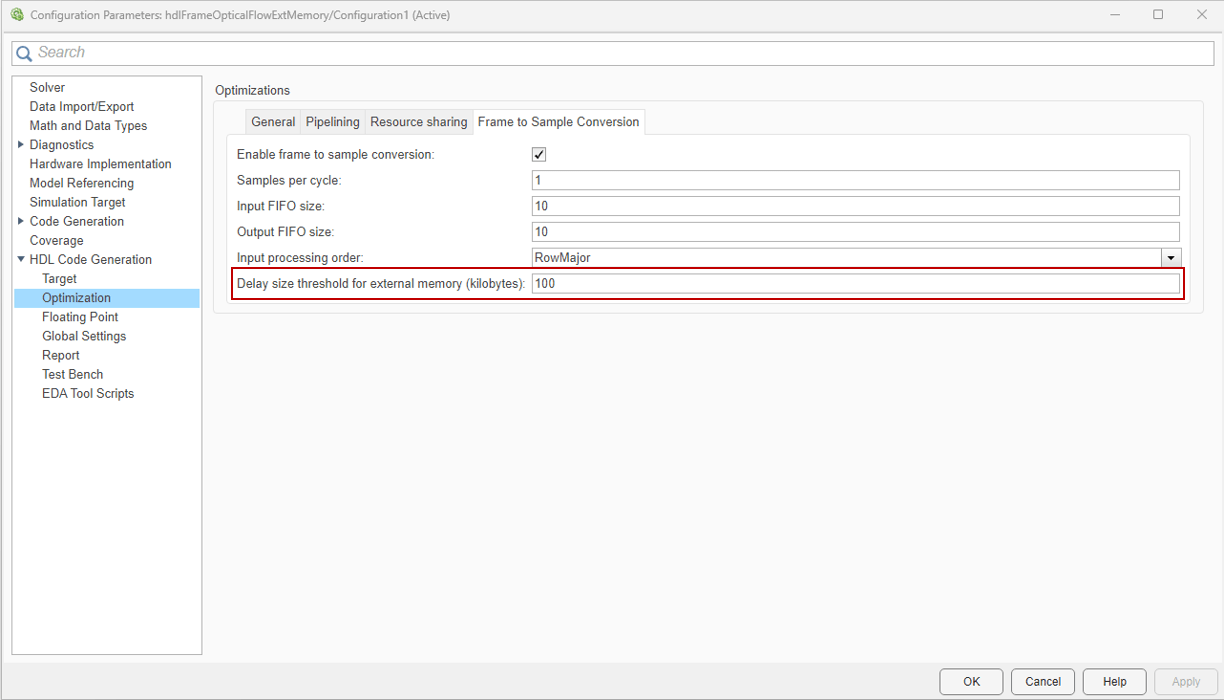Expand the Diagnostics tree node
The width and height of the screenshot is (1225, 700).
pyautogui.click(x=21, y=145)
